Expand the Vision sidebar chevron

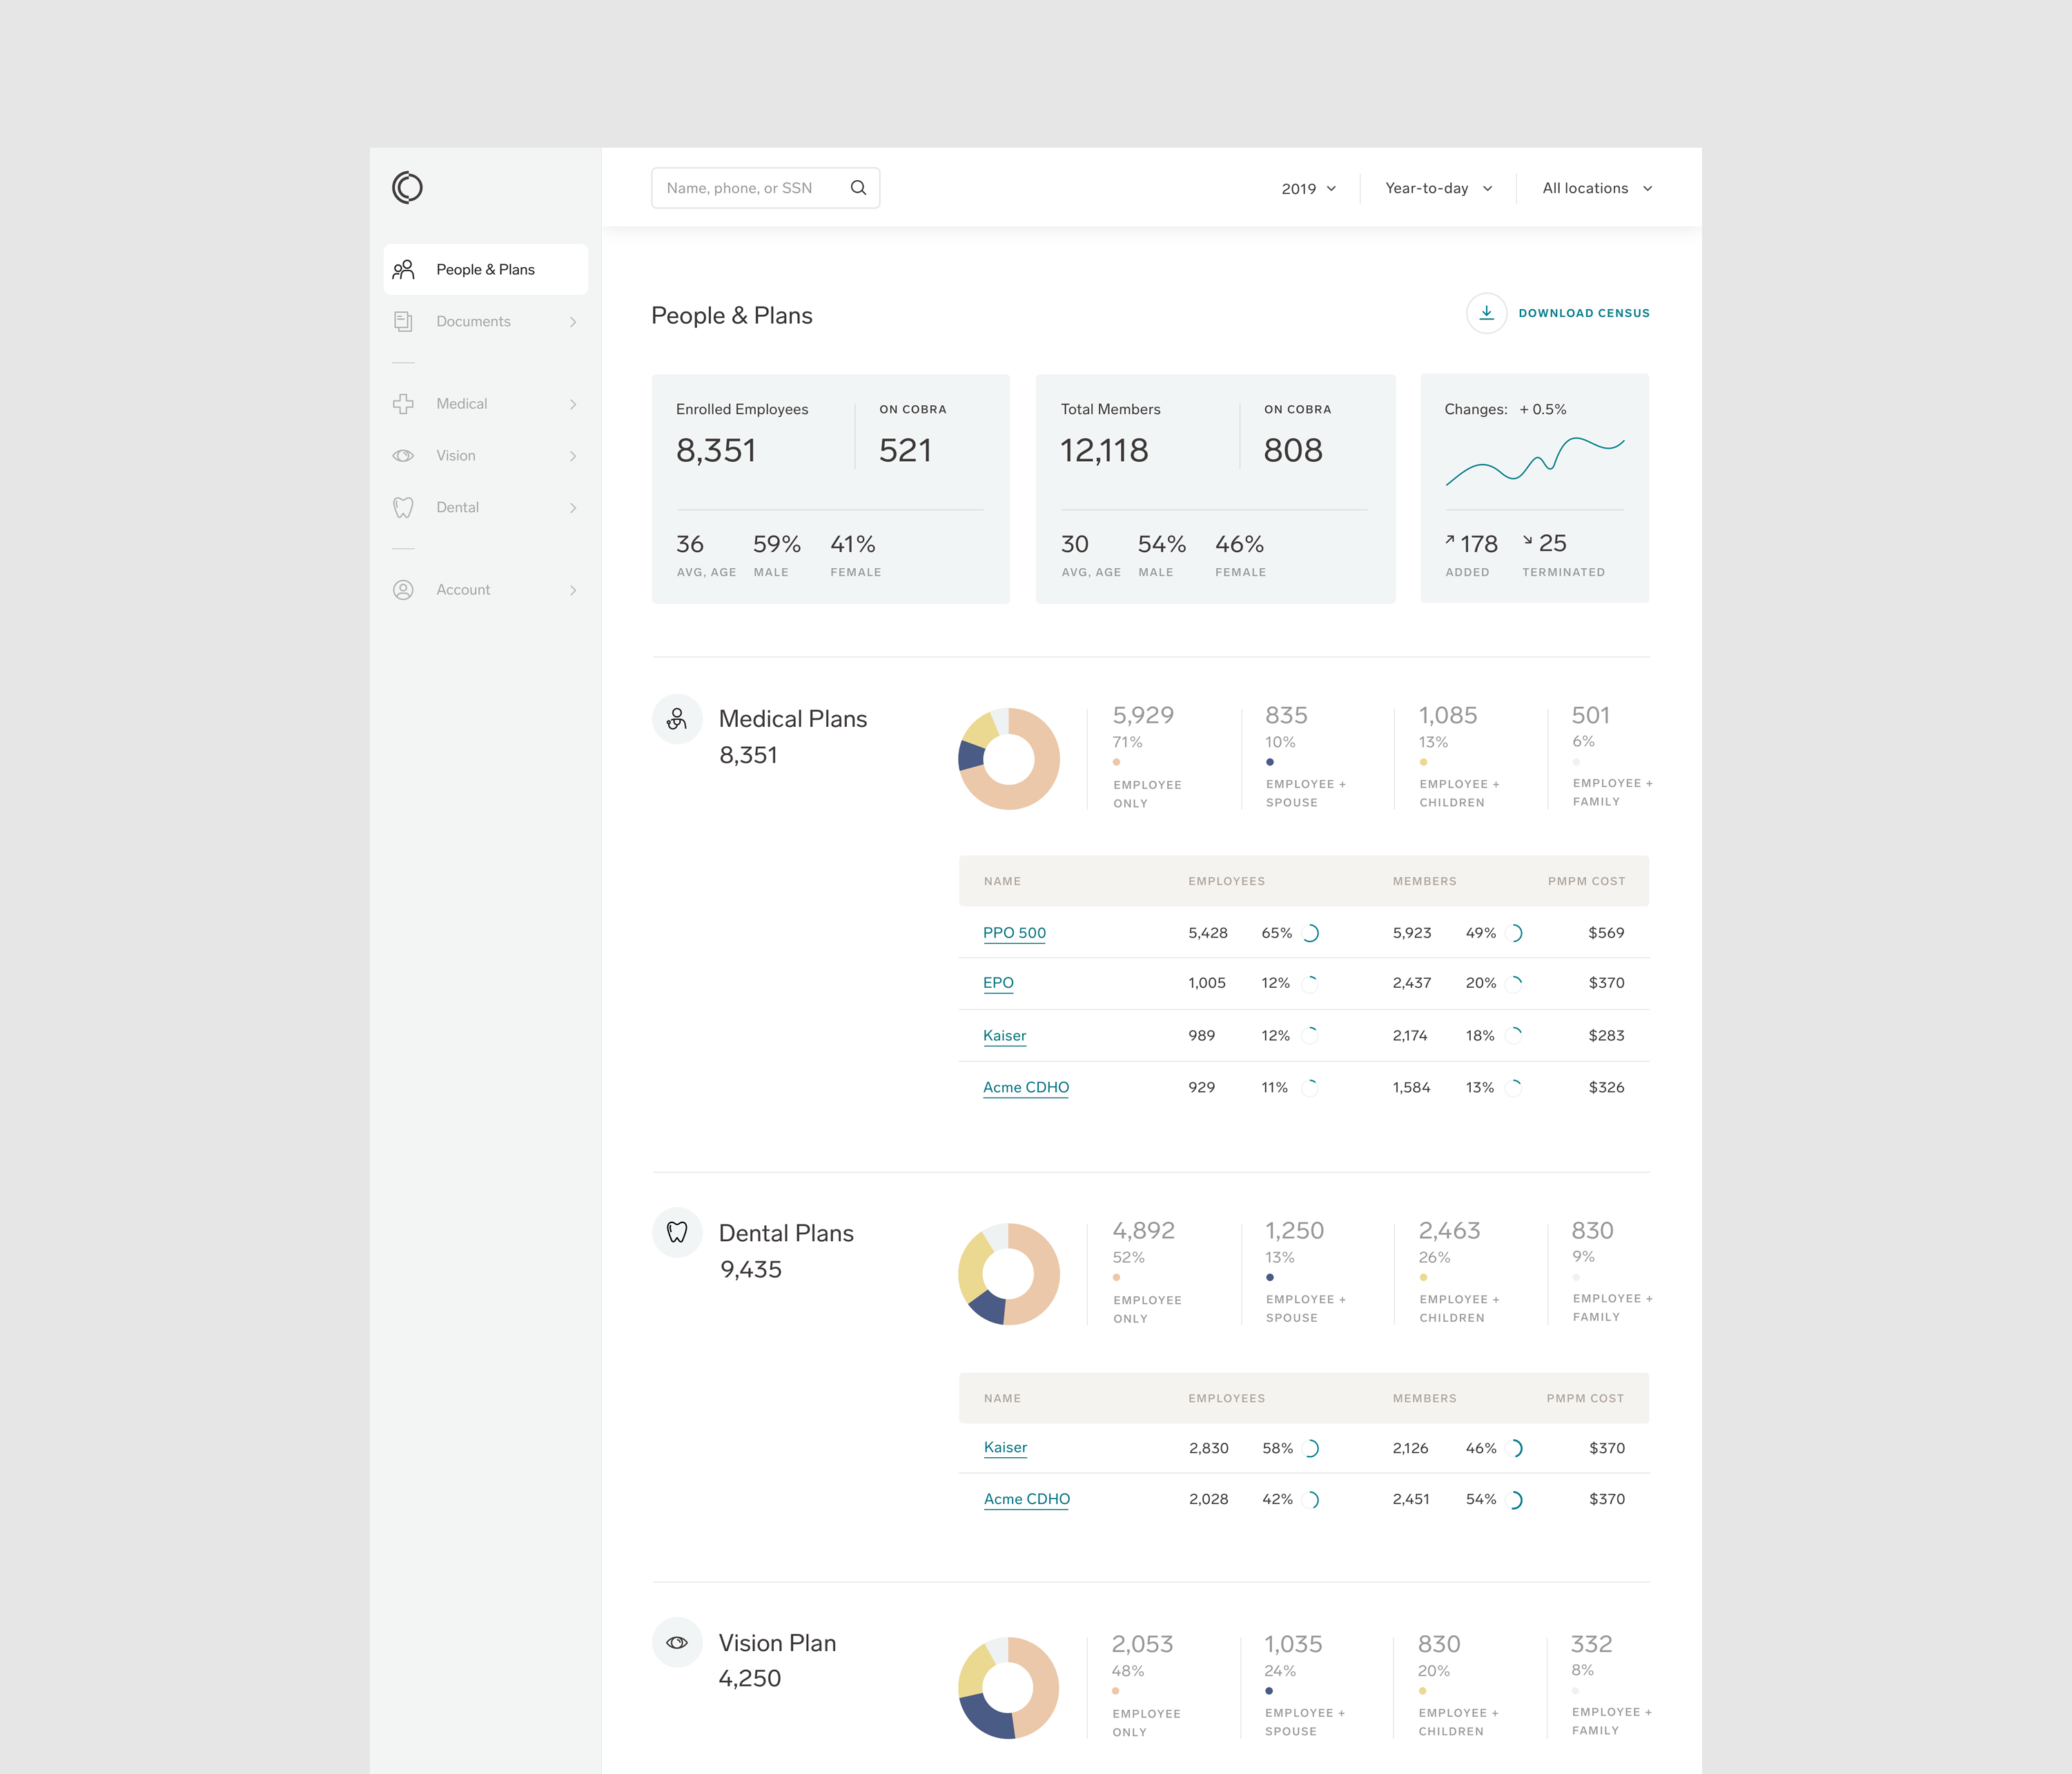pos(573,456)
